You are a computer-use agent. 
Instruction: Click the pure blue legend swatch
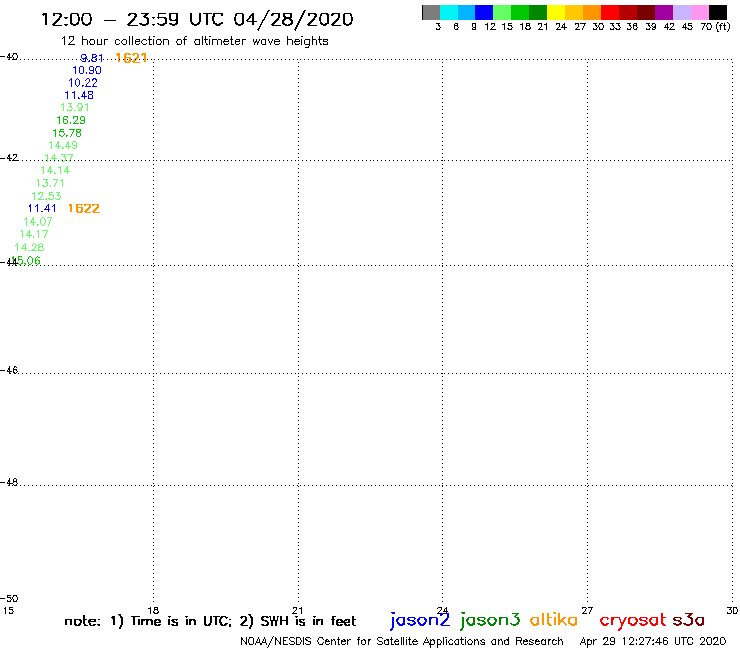[484, 12]
